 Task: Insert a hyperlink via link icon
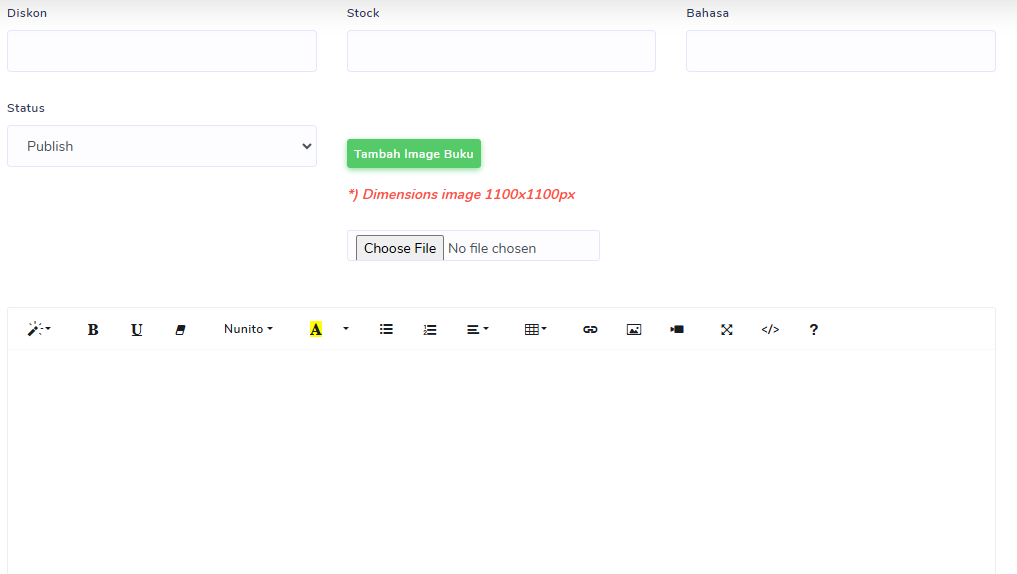[x=590, y=329]
